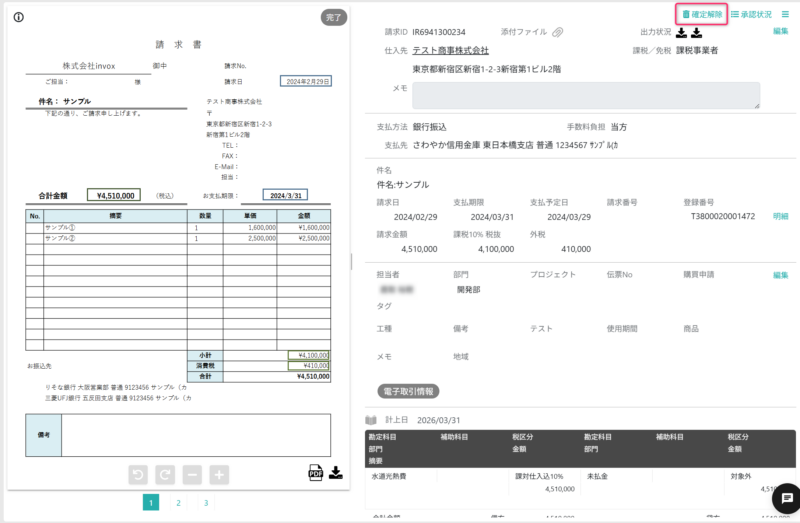Click the メモ text area

pyautogui.click(x=586, y=95)
